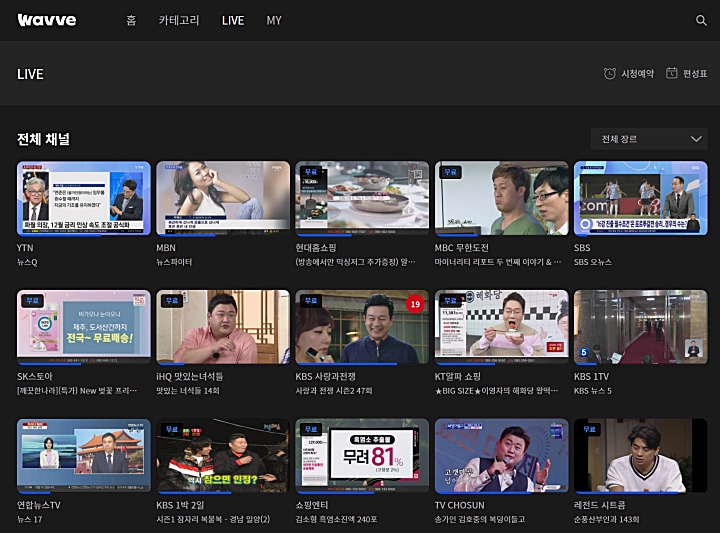Image resolution: width=720 pixels, height=533 pixels.
Task: Click the MBC 무한도전 channel title
Action: (461, 248)
